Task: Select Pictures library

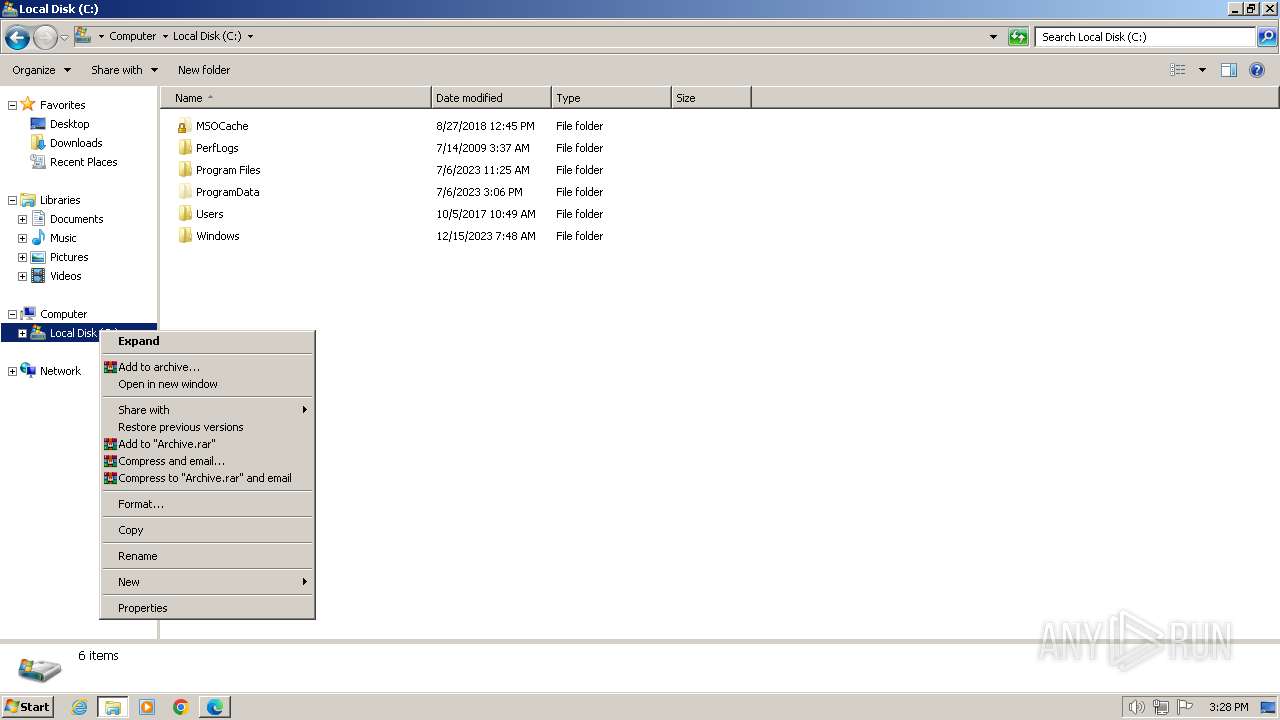Action: pyautogui.click(x=69, y=257)
